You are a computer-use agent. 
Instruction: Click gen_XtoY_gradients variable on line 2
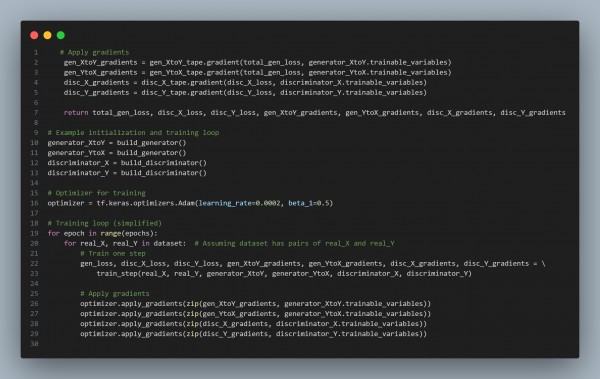coord(100,62)
